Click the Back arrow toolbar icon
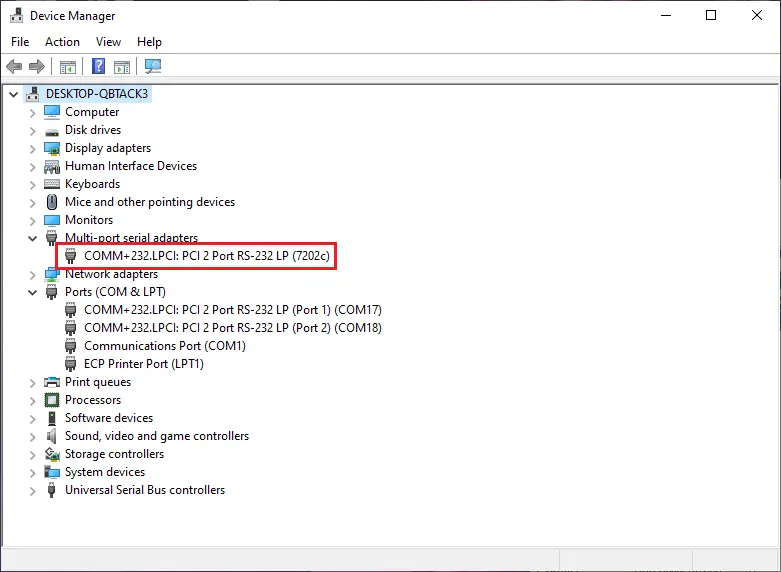The image size is (781, 572). [14, 66]
